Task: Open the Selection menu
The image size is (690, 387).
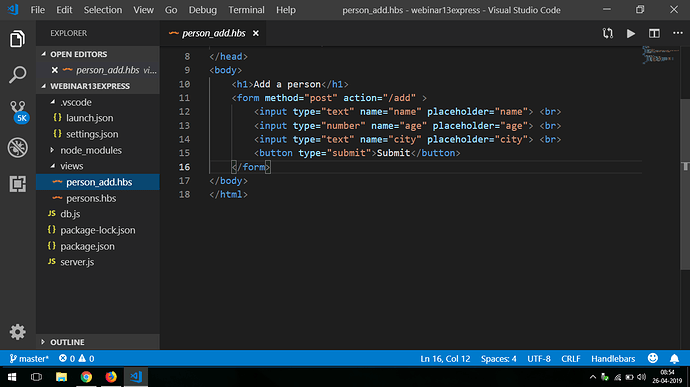Action: point(103,10)
